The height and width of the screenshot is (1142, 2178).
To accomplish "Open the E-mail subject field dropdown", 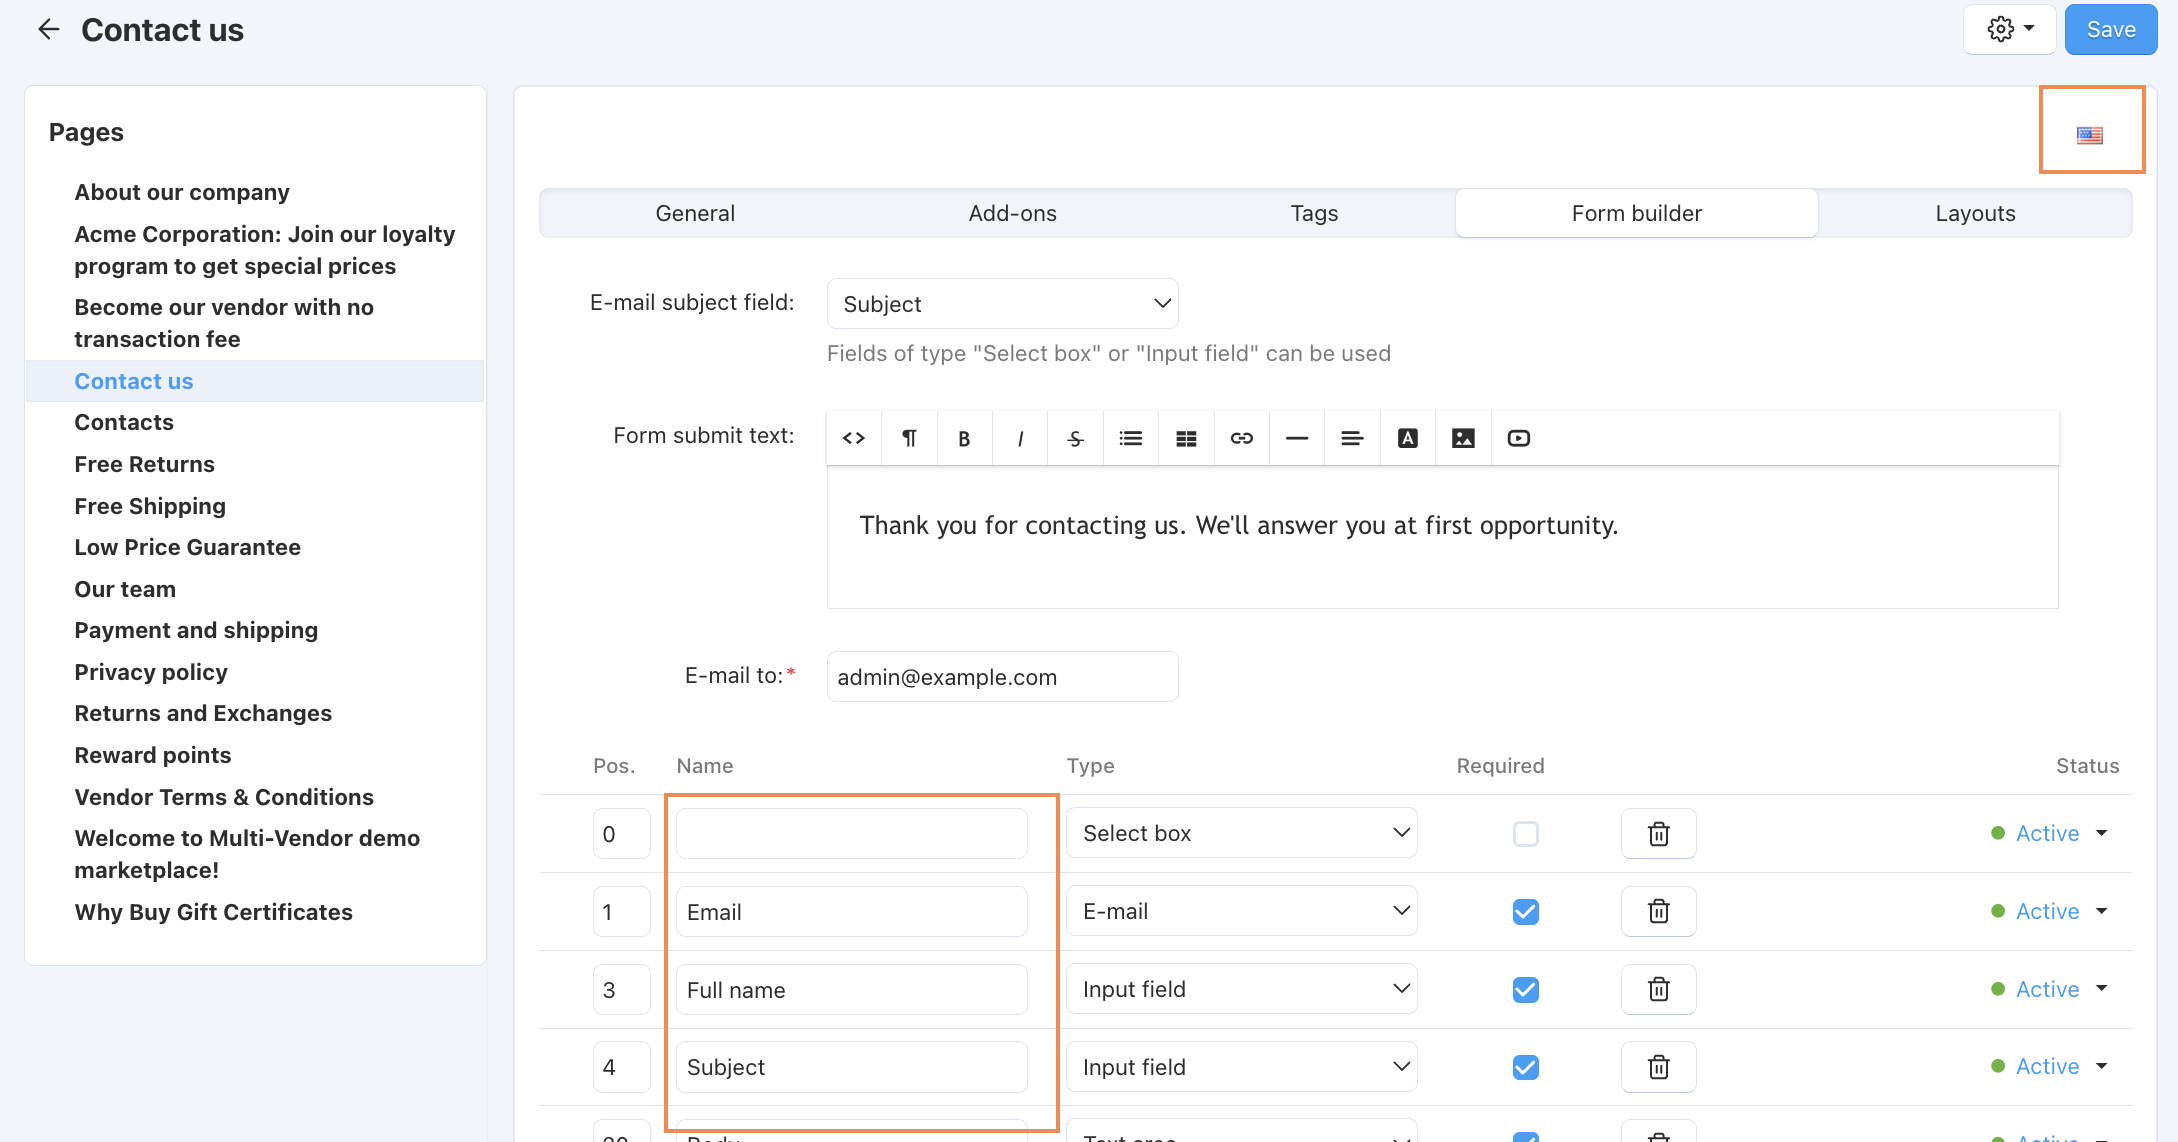I will coord(1003,303).
